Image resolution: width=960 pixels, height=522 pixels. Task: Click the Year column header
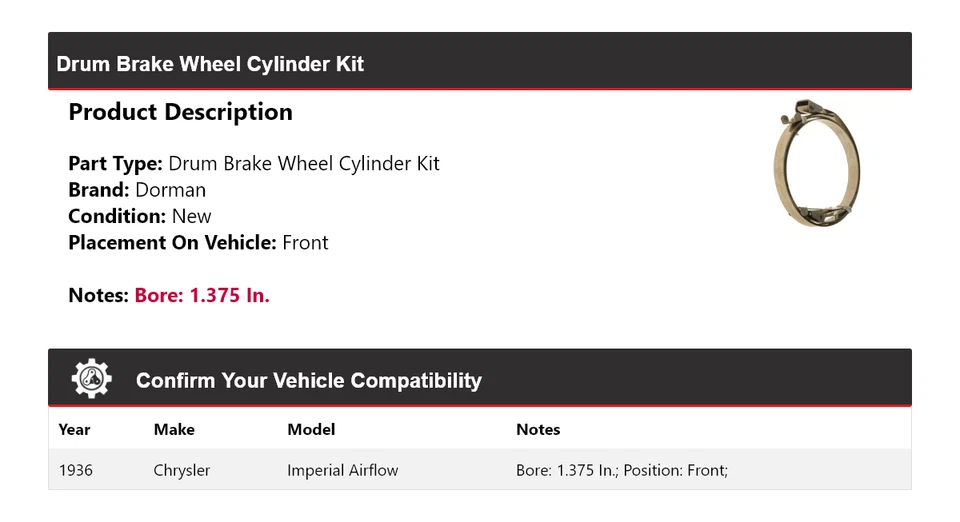pos(74,429)
